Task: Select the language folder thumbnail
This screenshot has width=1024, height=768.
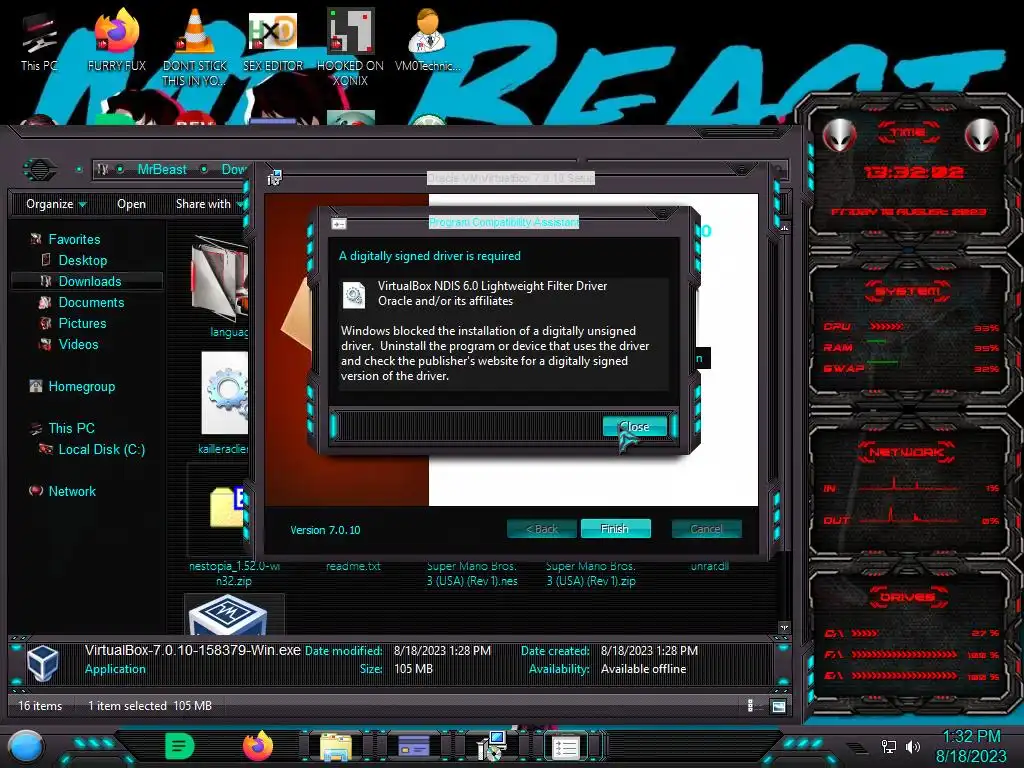Action: [x=221, y=281]
